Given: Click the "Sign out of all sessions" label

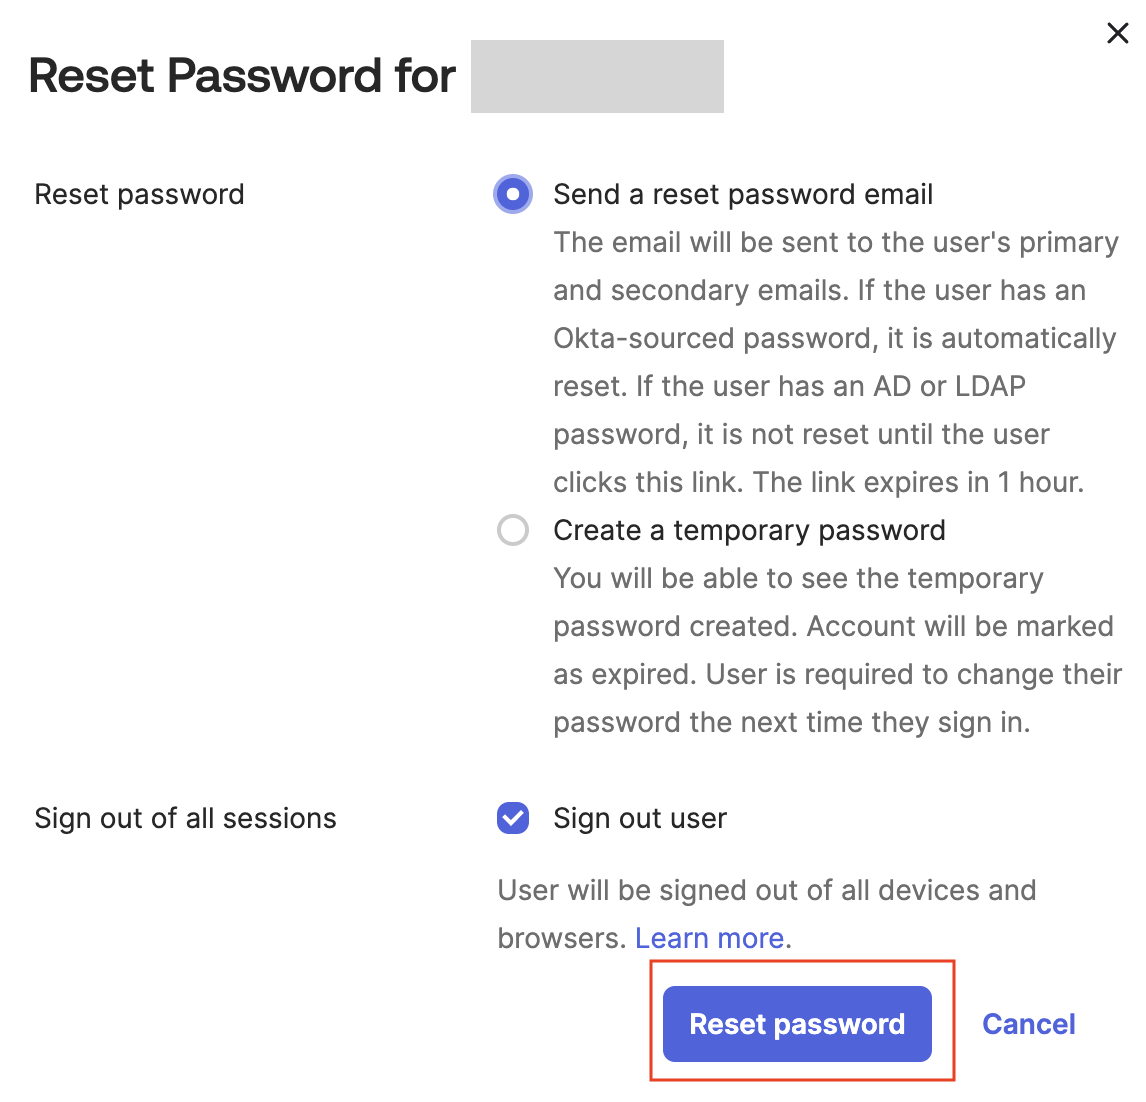Looking at the screenshot, I should click(185, 818).
